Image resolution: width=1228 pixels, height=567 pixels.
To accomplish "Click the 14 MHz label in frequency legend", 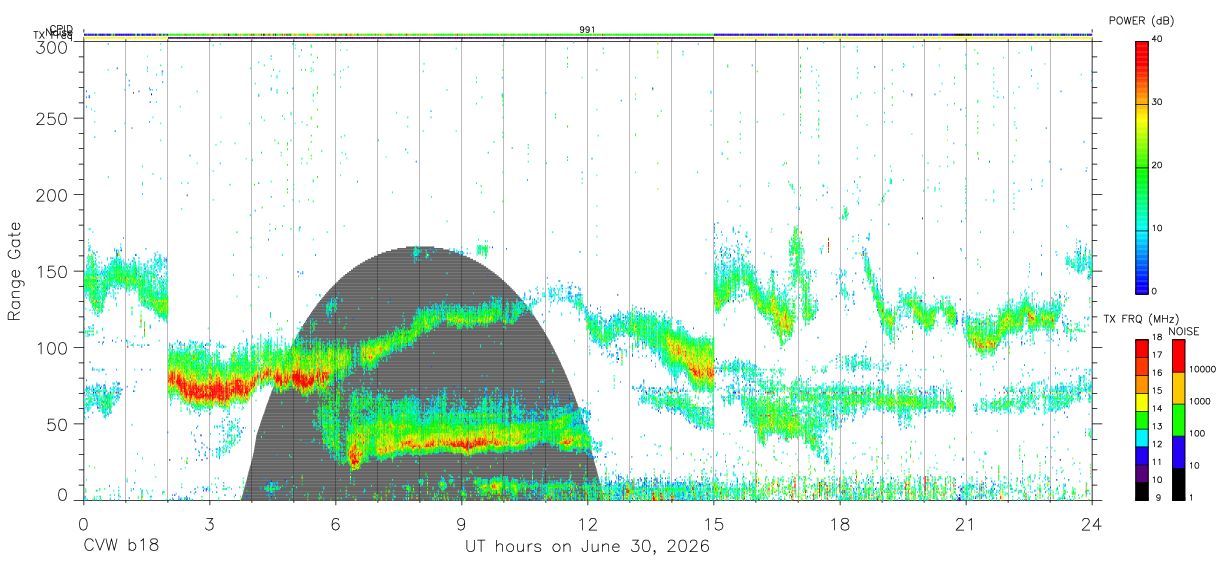I will coord(1158,409).
